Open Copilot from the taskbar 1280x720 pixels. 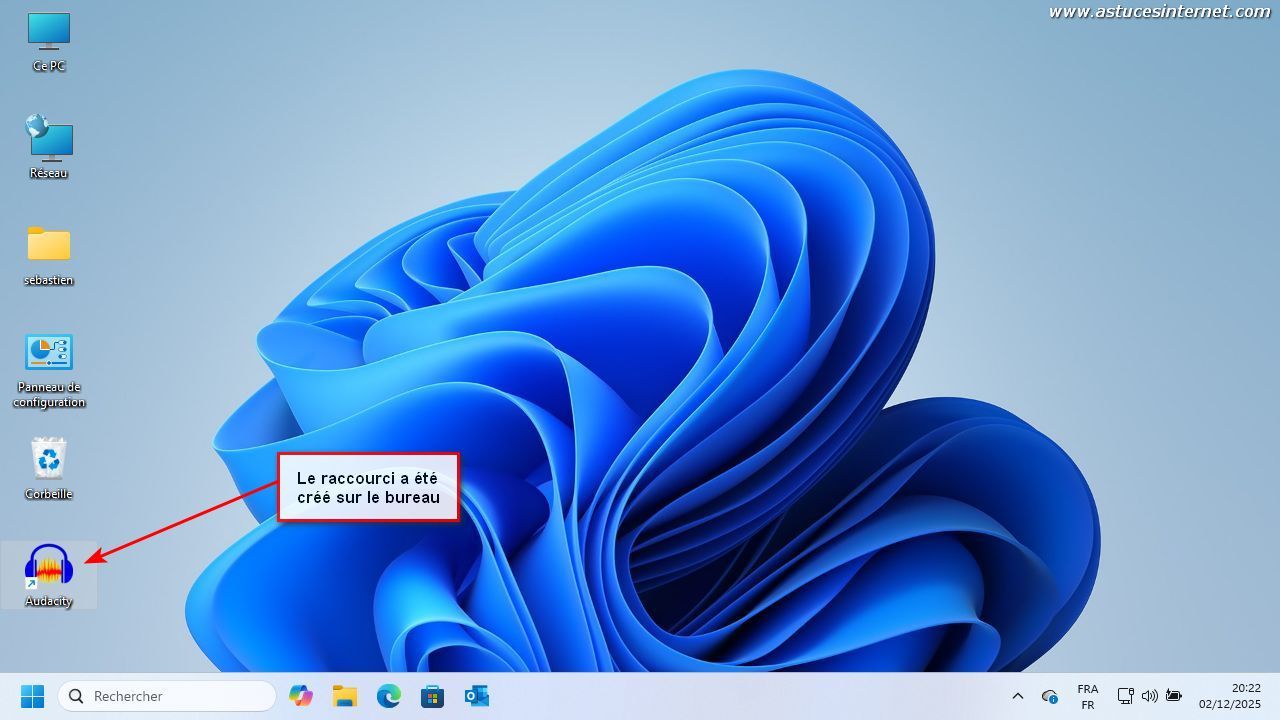point(300,696)
